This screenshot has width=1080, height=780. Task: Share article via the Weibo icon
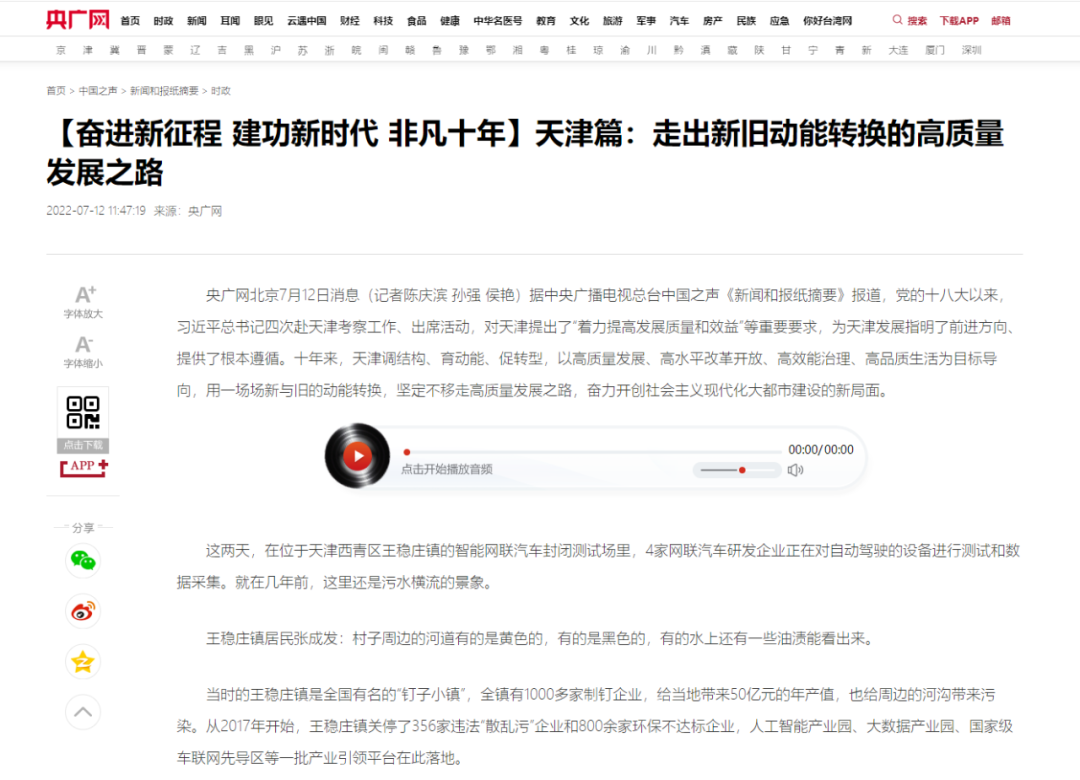pos(83,611)
